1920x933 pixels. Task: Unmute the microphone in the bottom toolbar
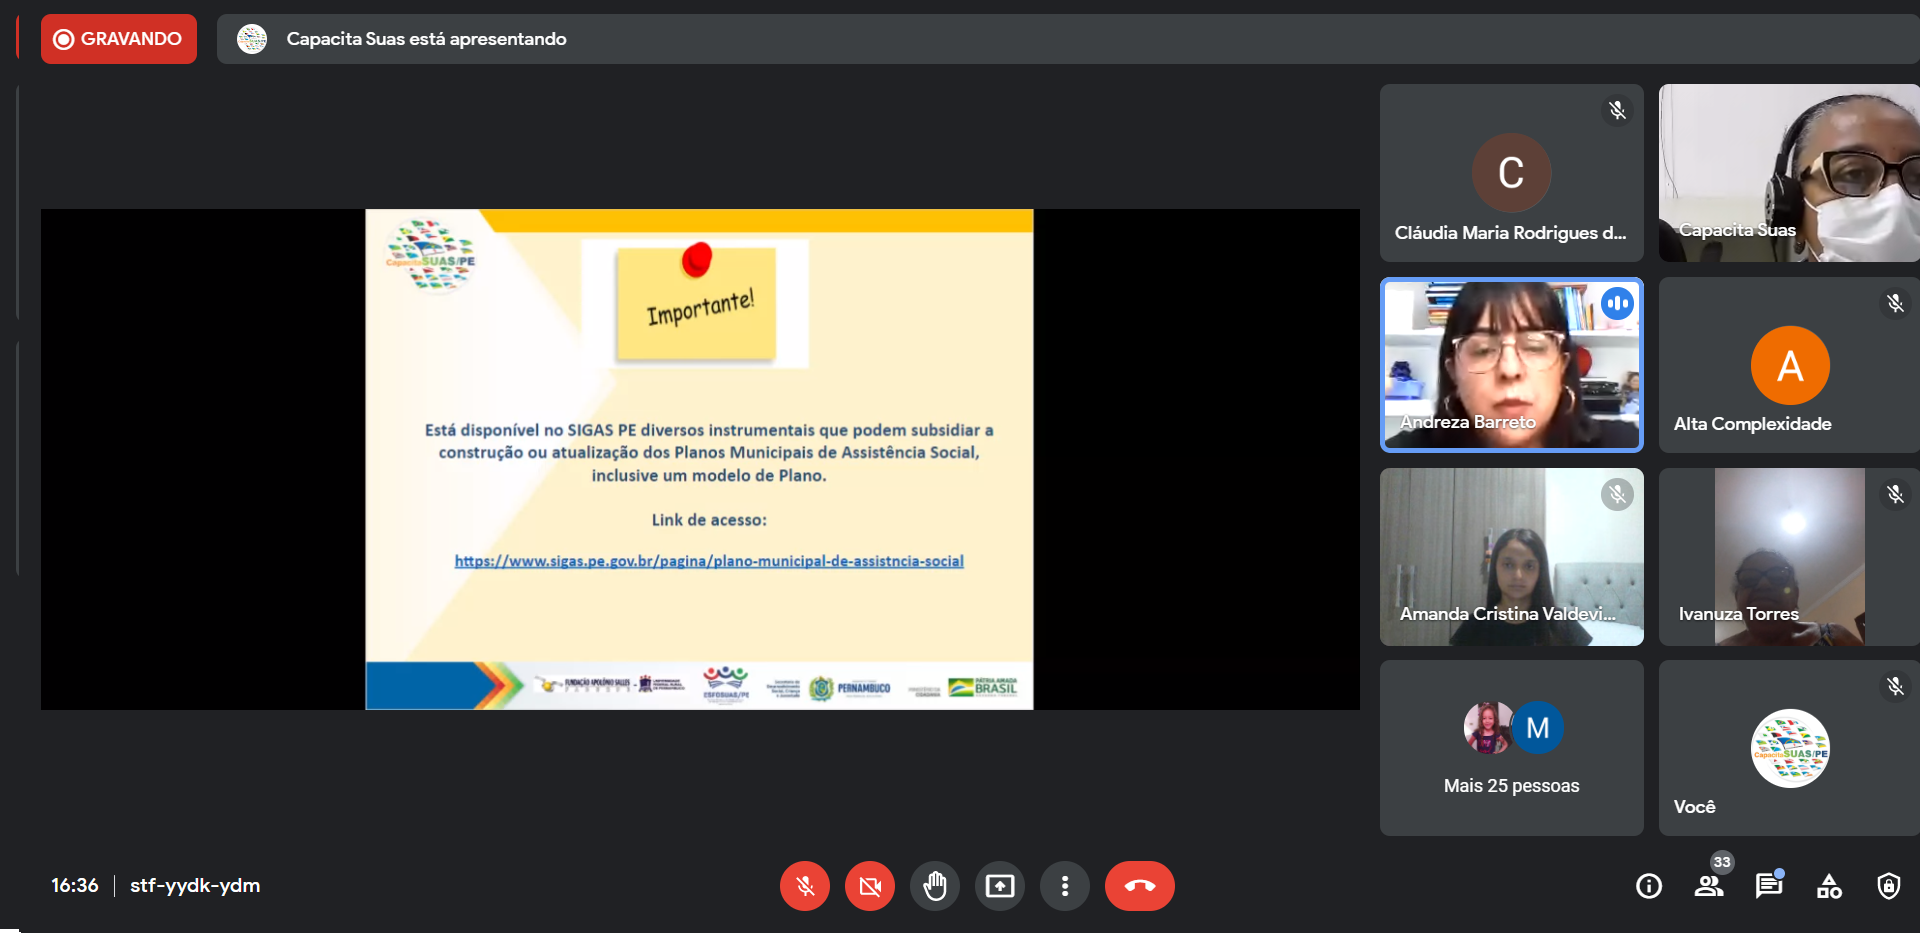(x=805, y=886)
